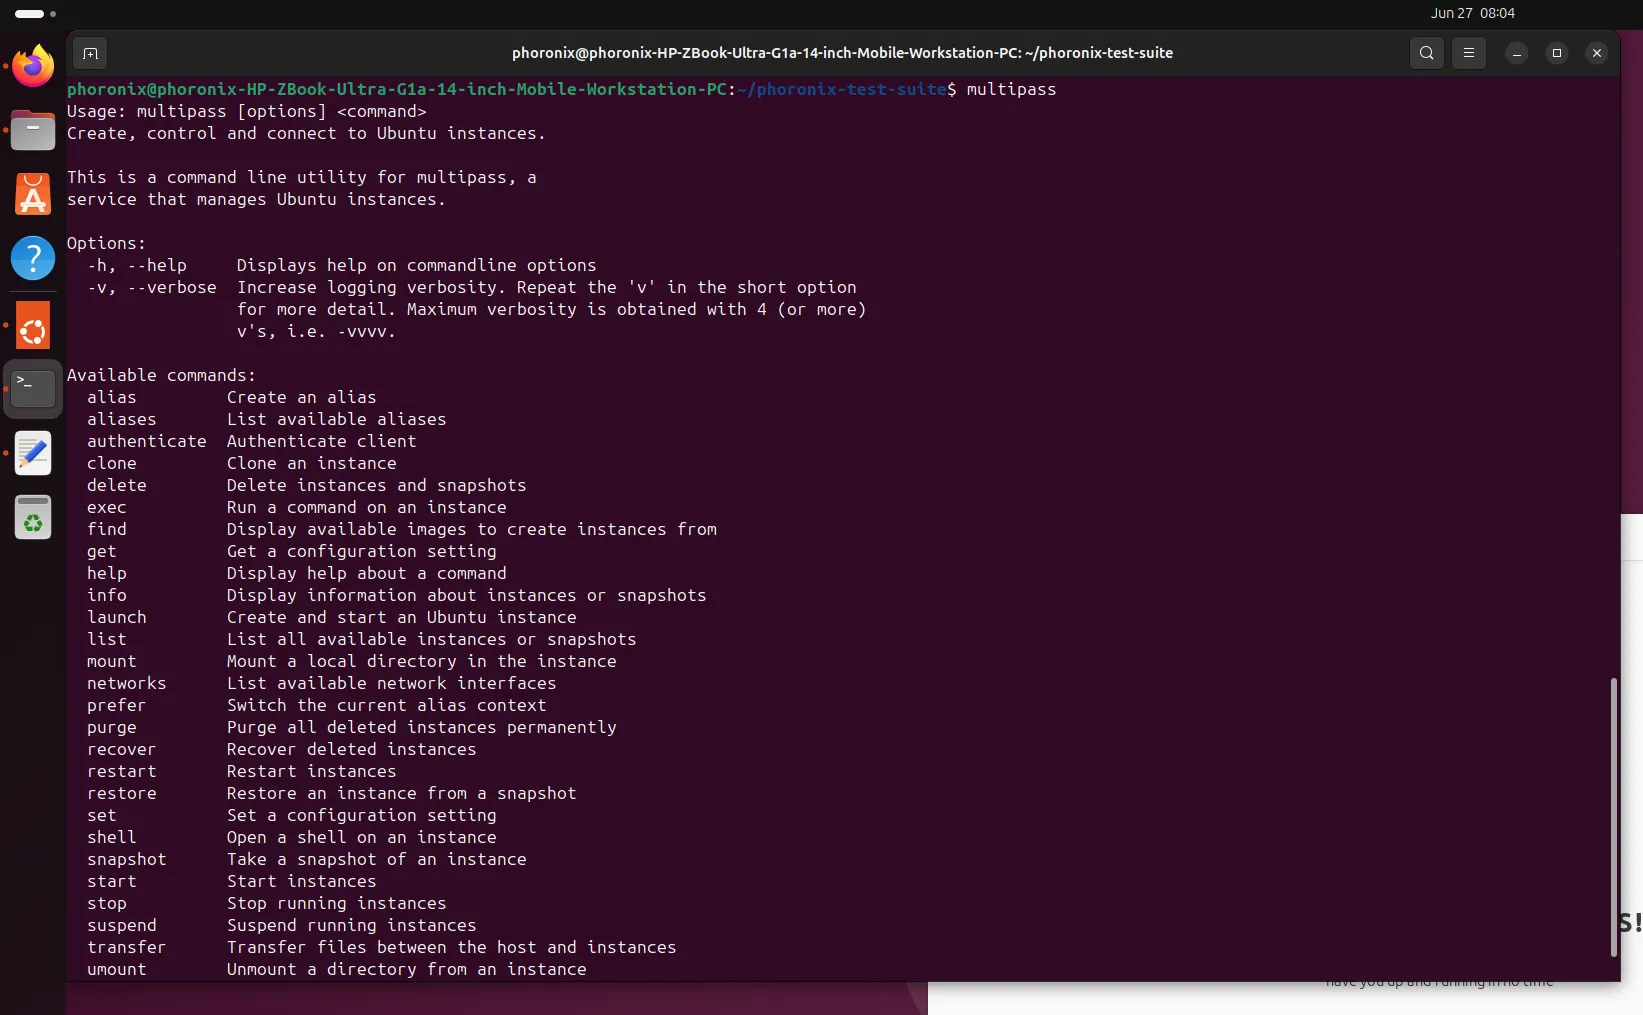Select the Terminal icon in dock
The image size is (1643, 1015).
click(33, 388)
